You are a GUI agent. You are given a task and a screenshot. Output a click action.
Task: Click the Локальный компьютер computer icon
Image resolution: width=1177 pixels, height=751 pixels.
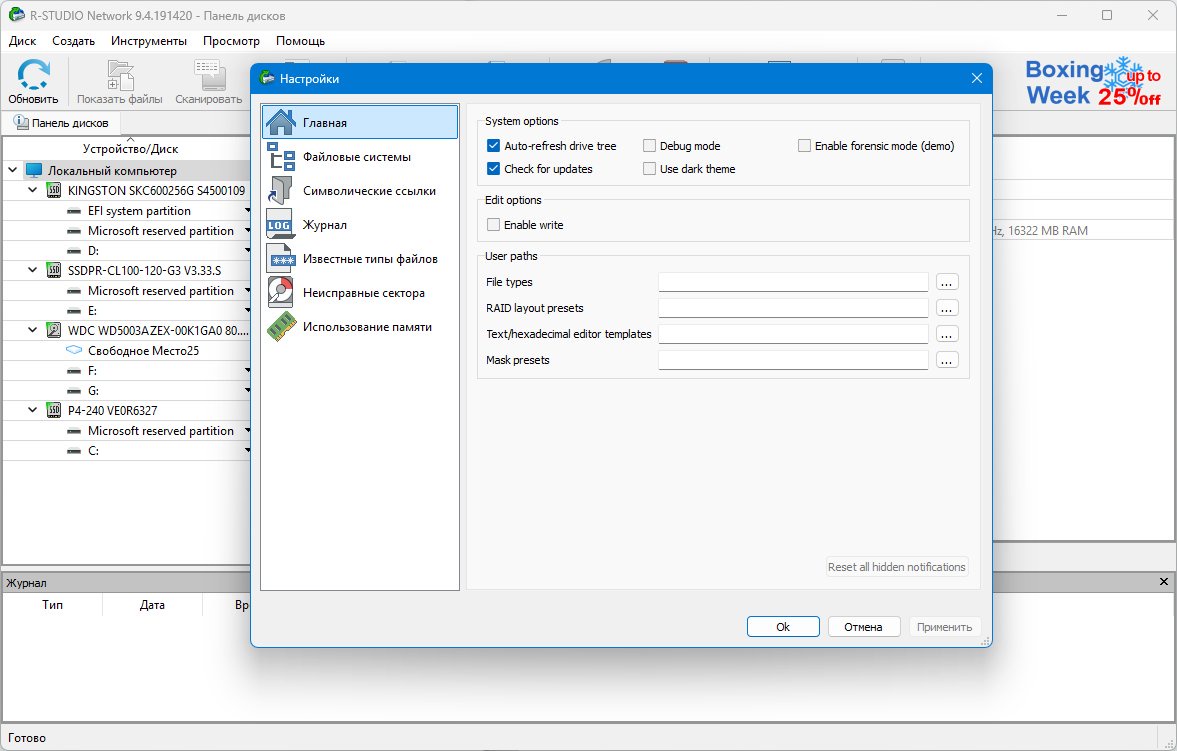pos(34,170)
